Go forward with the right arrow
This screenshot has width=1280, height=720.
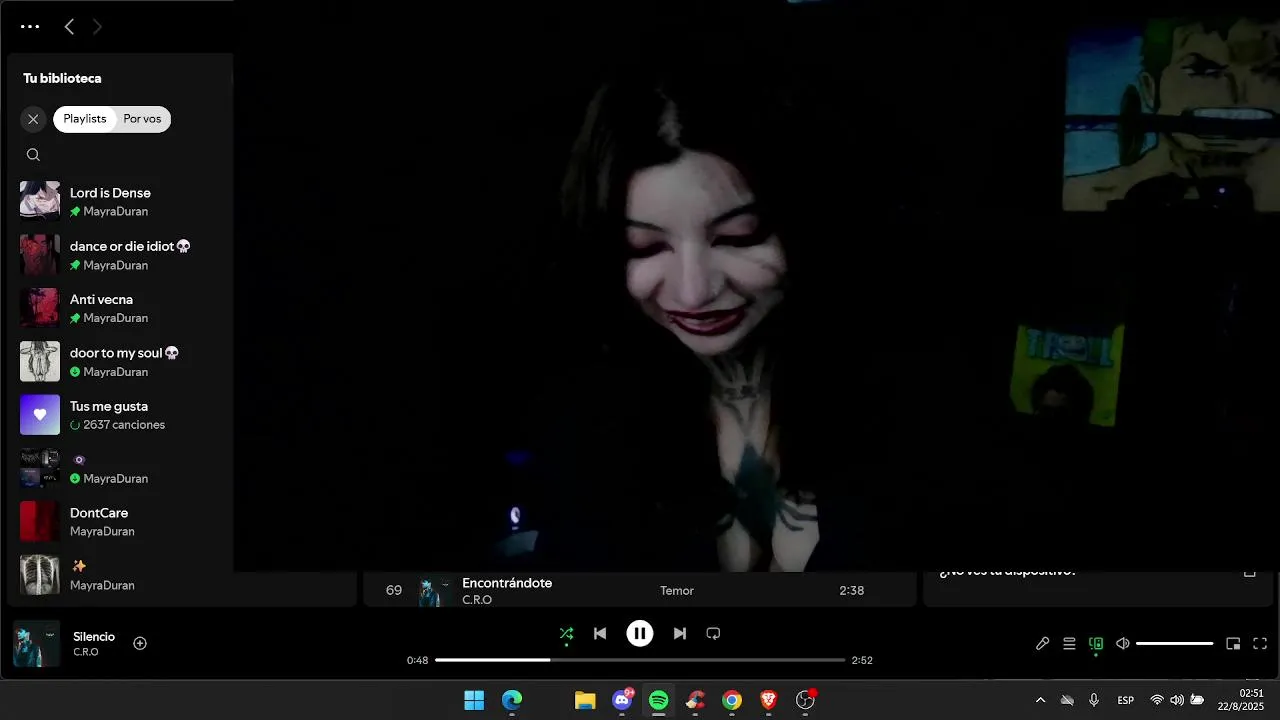97,27
